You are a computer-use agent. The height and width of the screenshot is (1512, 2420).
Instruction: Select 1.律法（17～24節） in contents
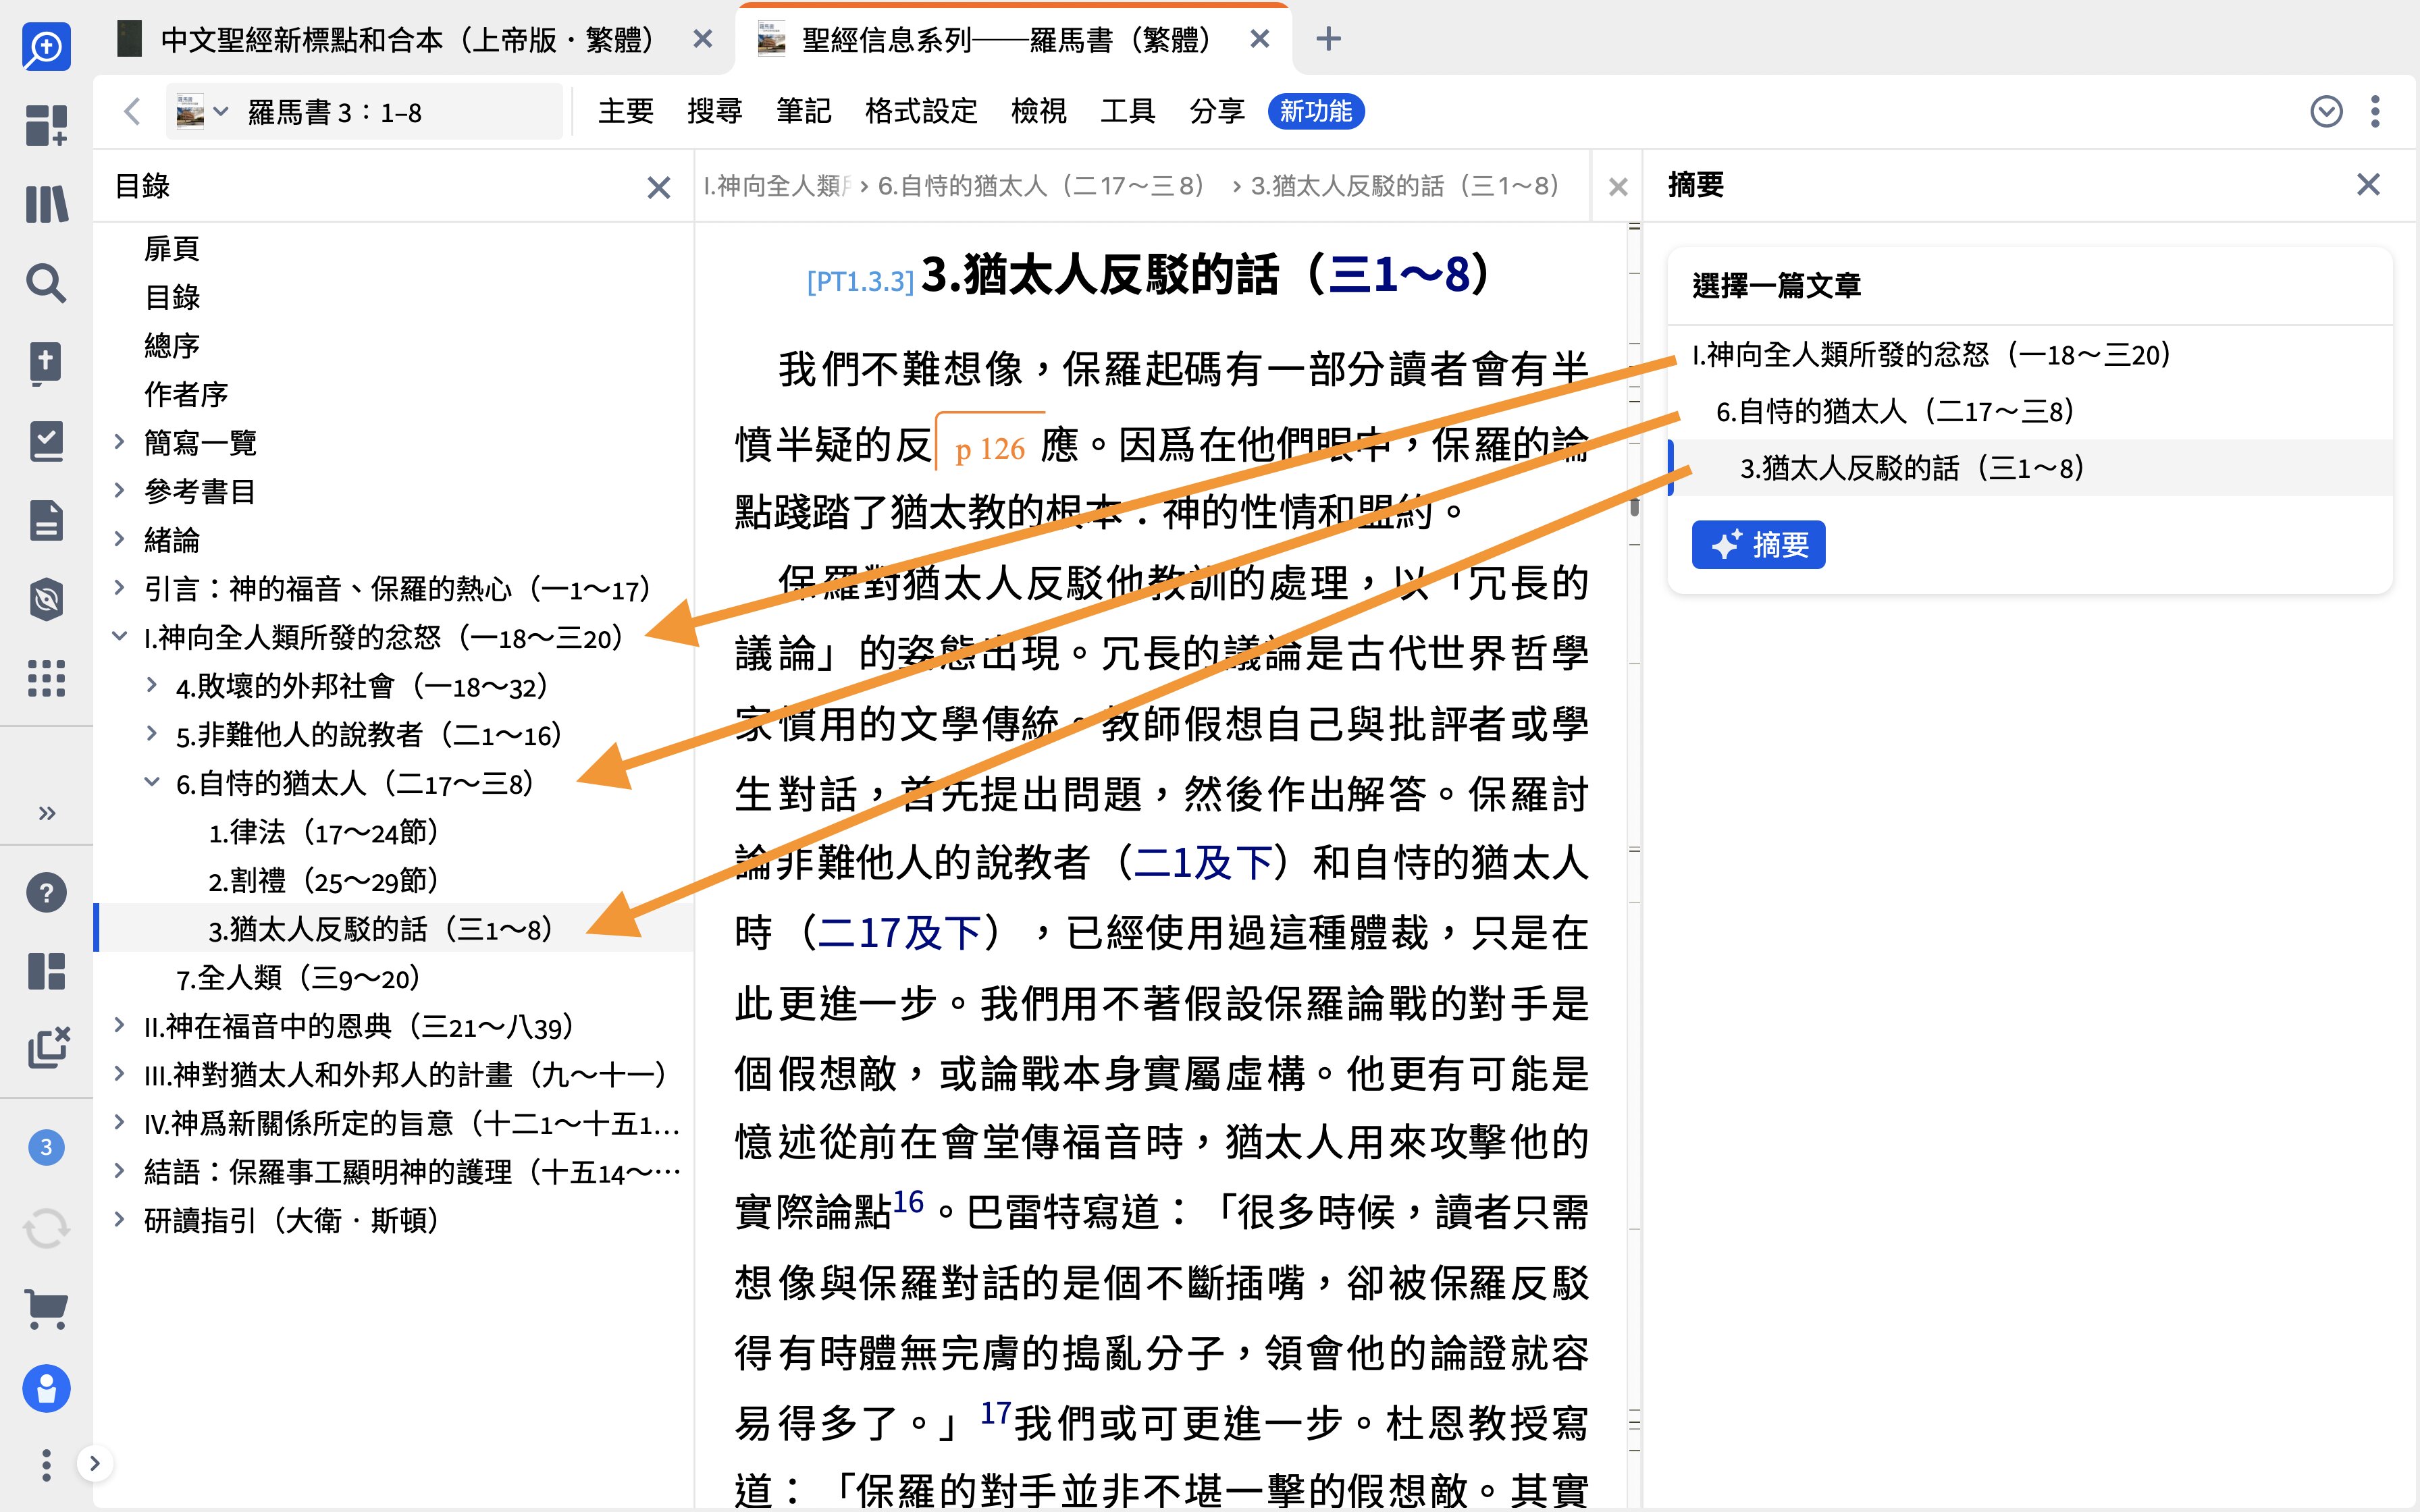pos(324,832)
